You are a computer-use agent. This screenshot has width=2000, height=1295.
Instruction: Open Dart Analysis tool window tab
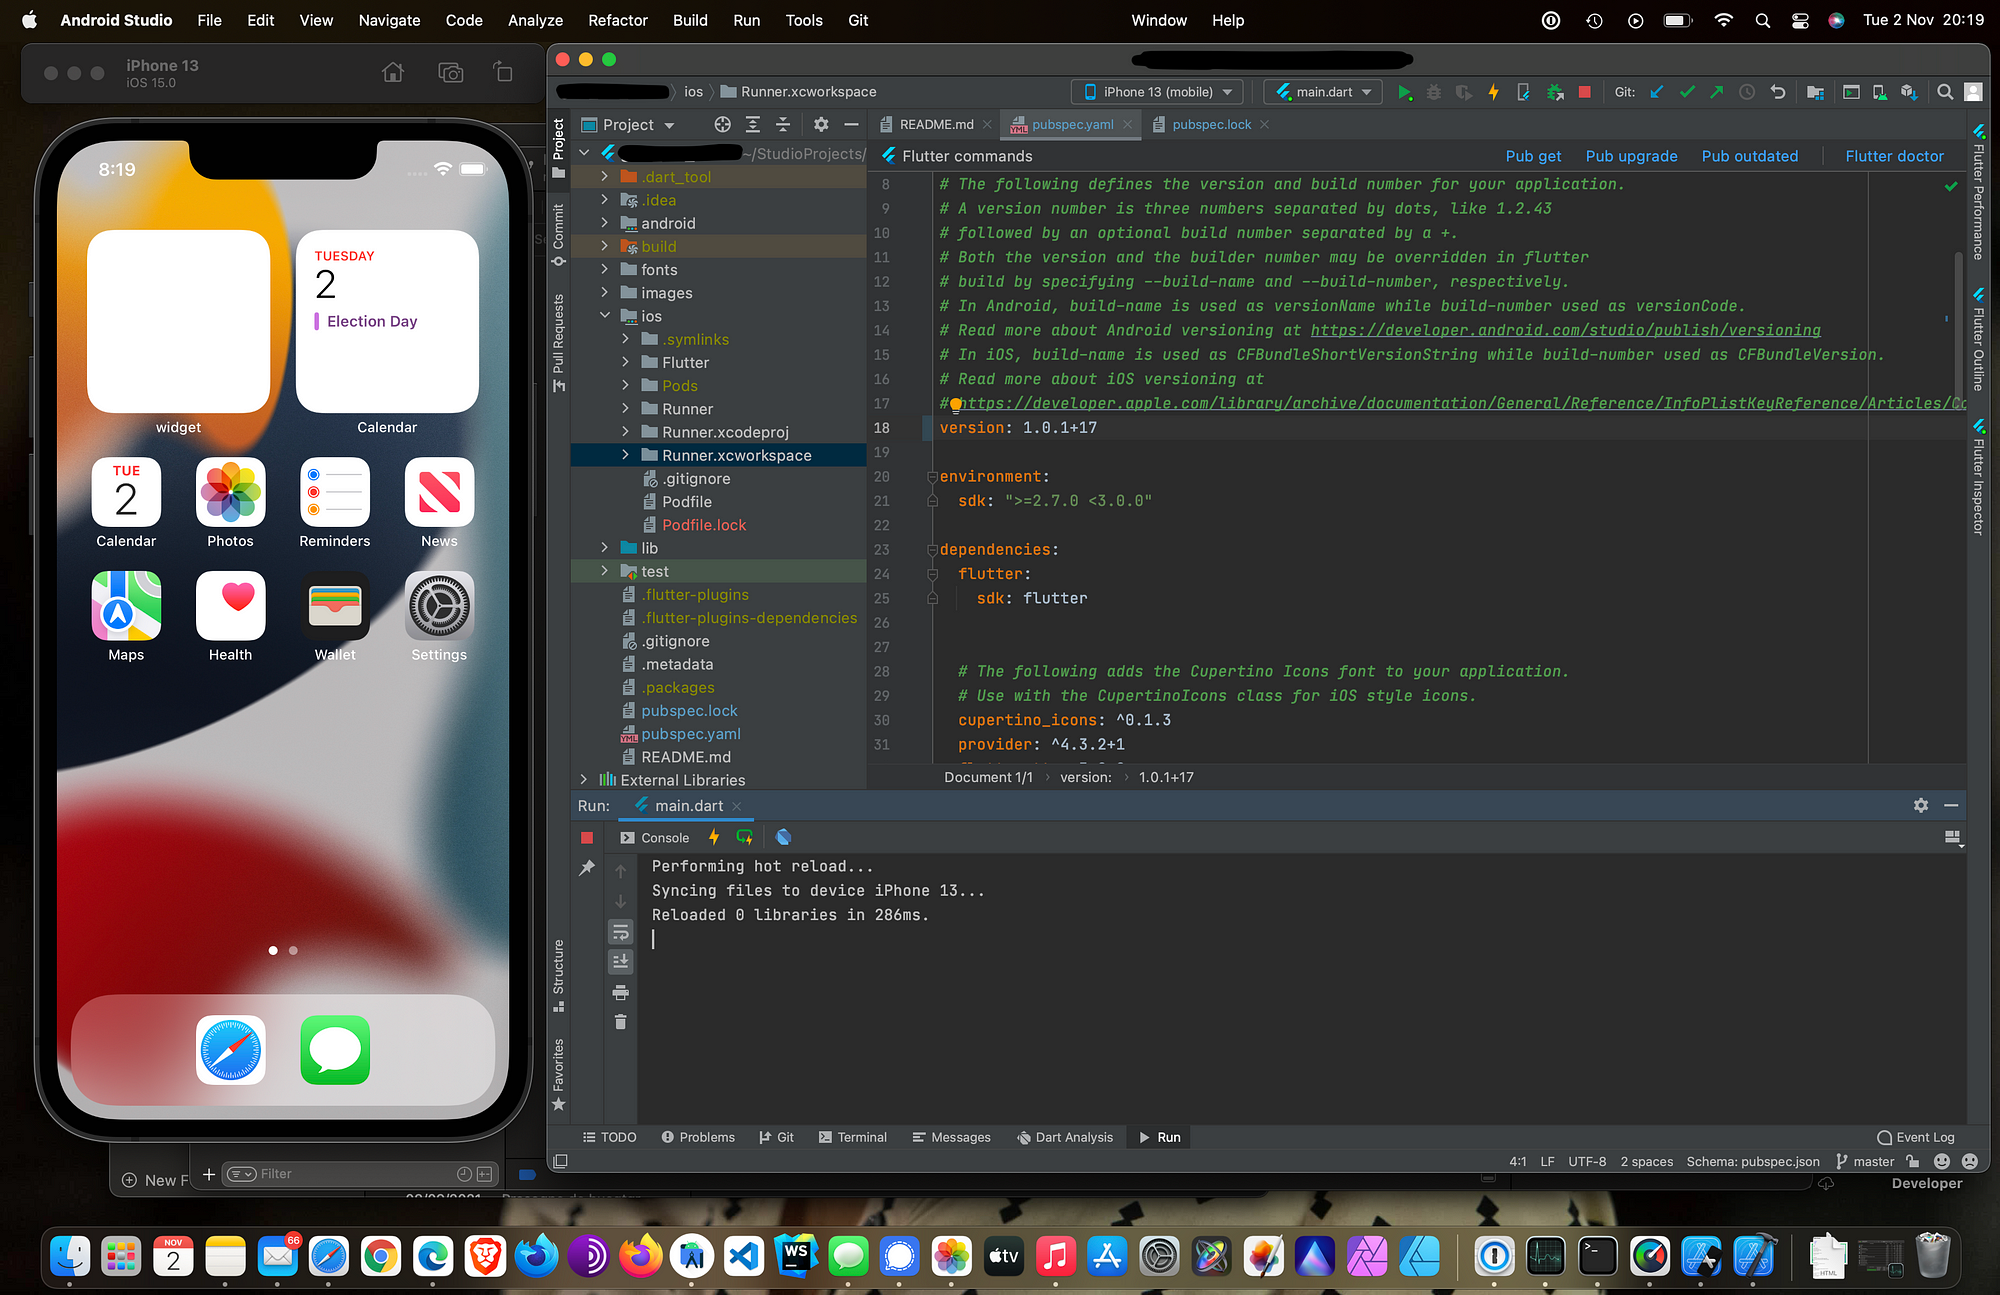click(1065, 1137)
